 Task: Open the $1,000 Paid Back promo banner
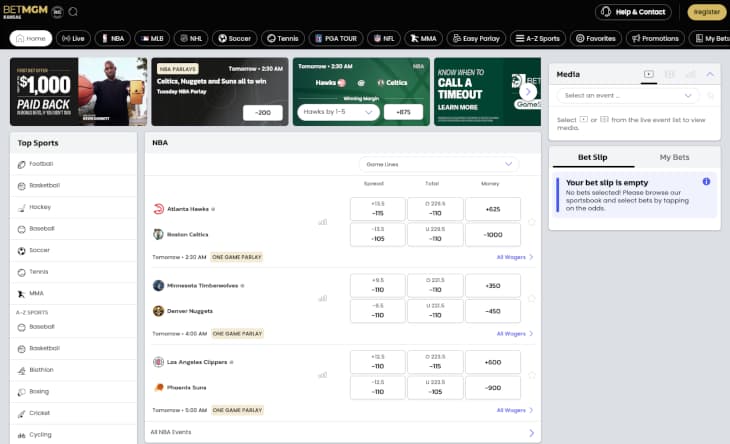[78, 92]
